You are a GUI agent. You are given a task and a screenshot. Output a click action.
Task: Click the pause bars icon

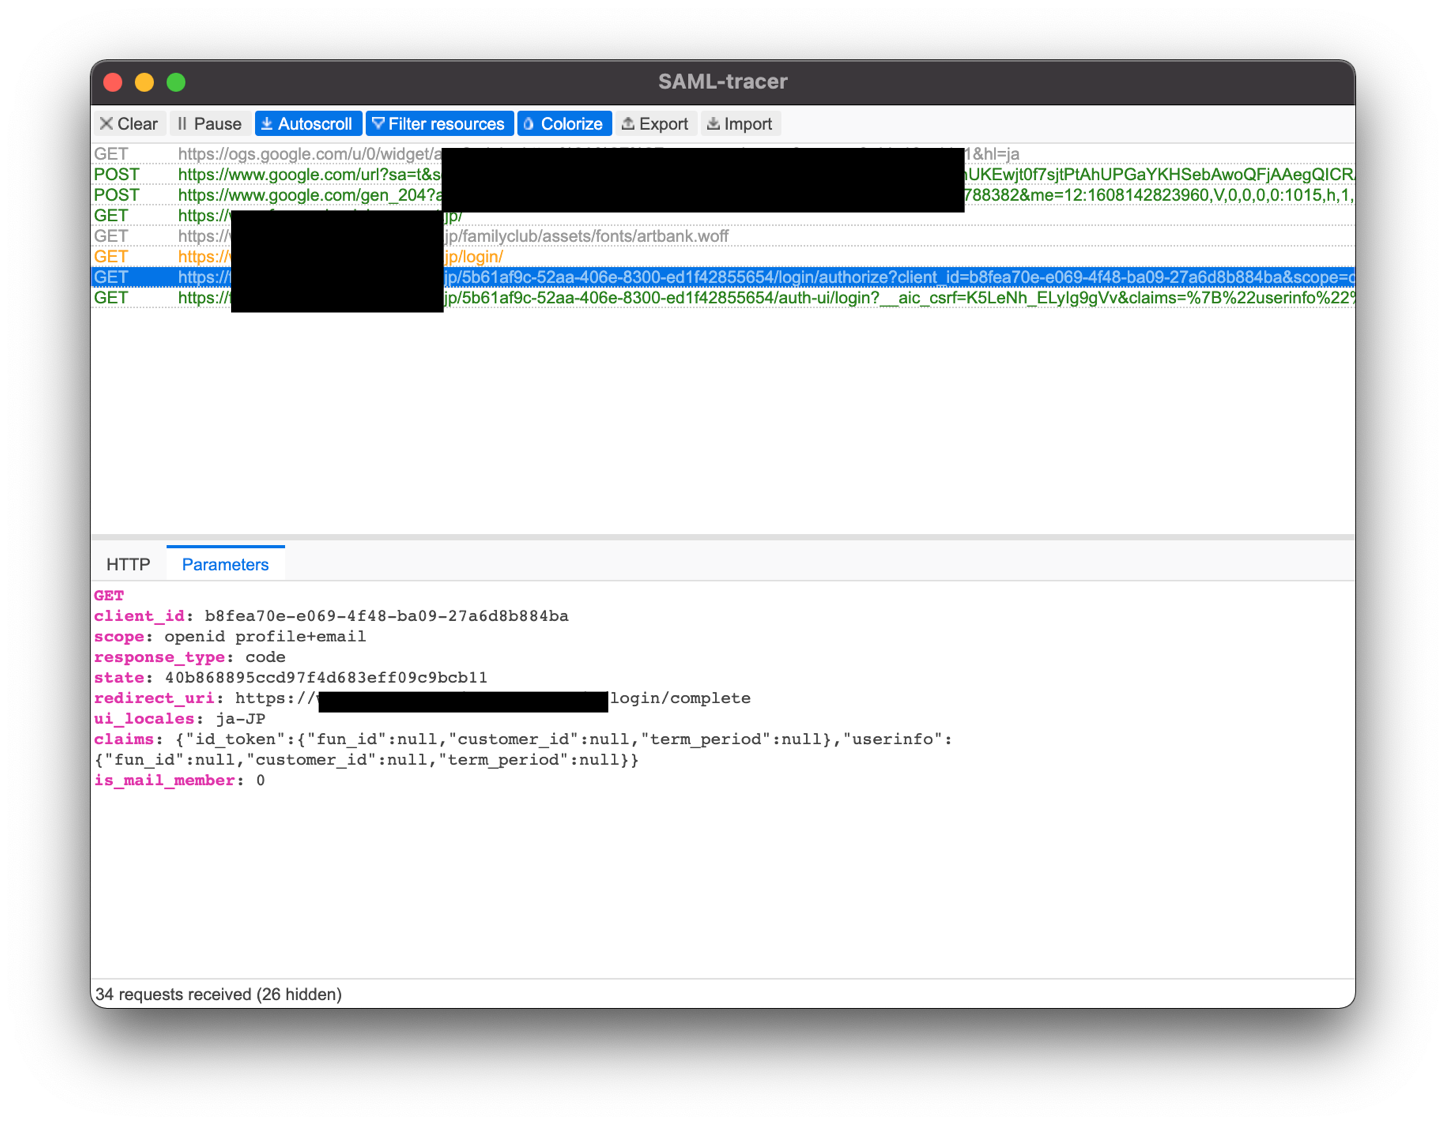coord(182,124)
